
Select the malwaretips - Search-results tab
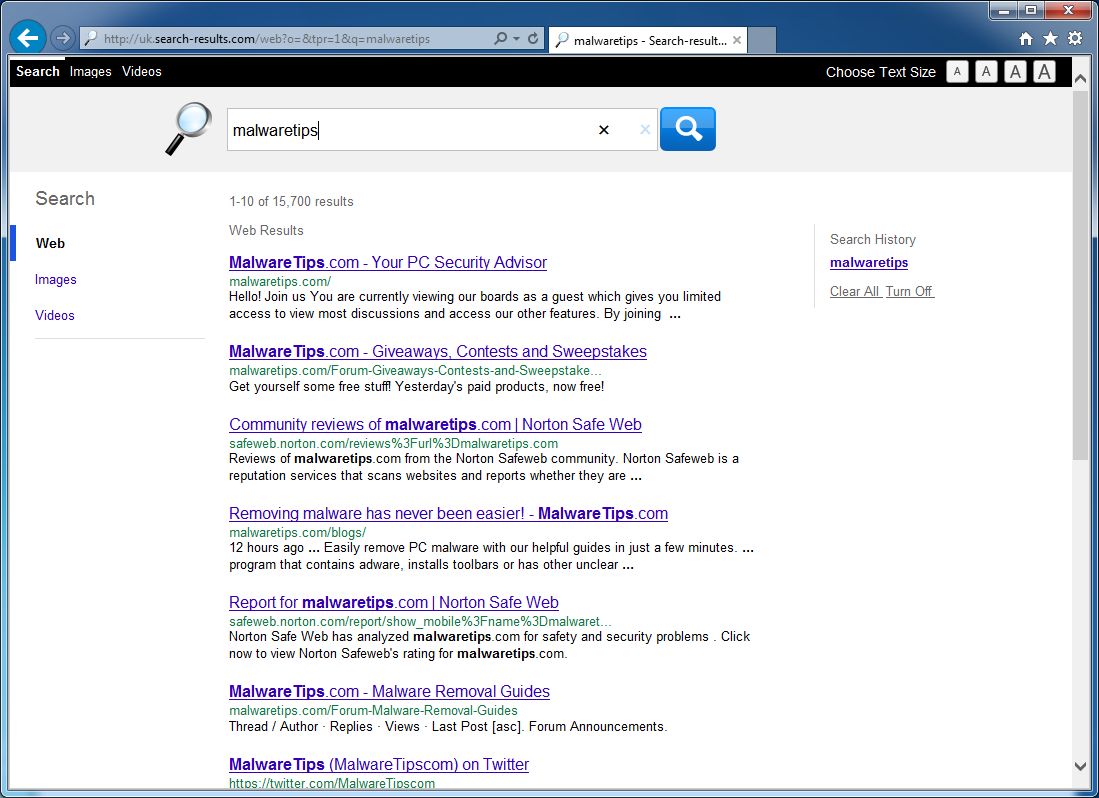coord(648,40)
